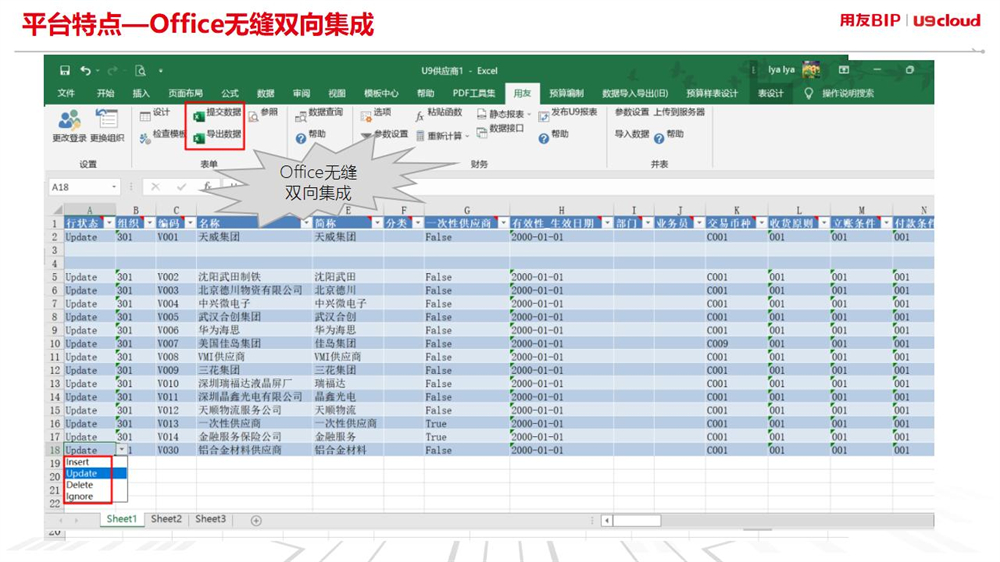Click cell containing 华为海思 in 名称 column
1000x562 pixels.
tap(254, 330)
